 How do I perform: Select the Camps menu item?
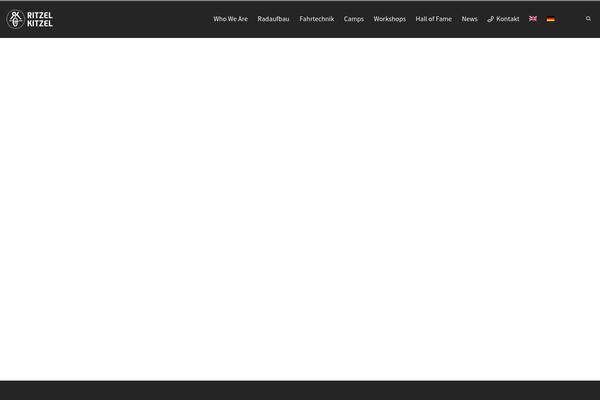click(354, 19)
